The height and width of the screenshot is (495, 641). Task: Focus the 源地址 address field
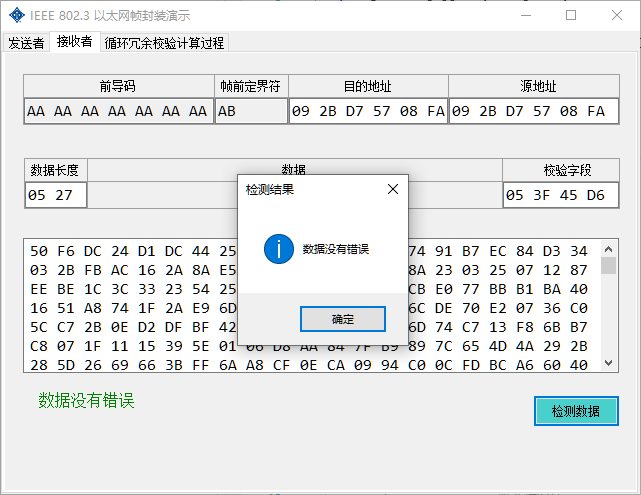tap(530, 111)
